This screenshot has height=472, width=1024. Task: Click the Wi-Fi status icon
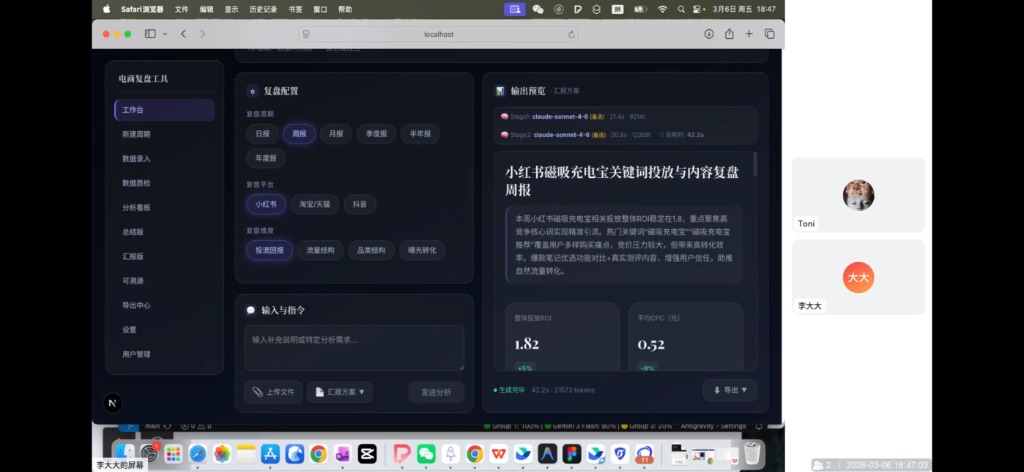pos(663,9)
